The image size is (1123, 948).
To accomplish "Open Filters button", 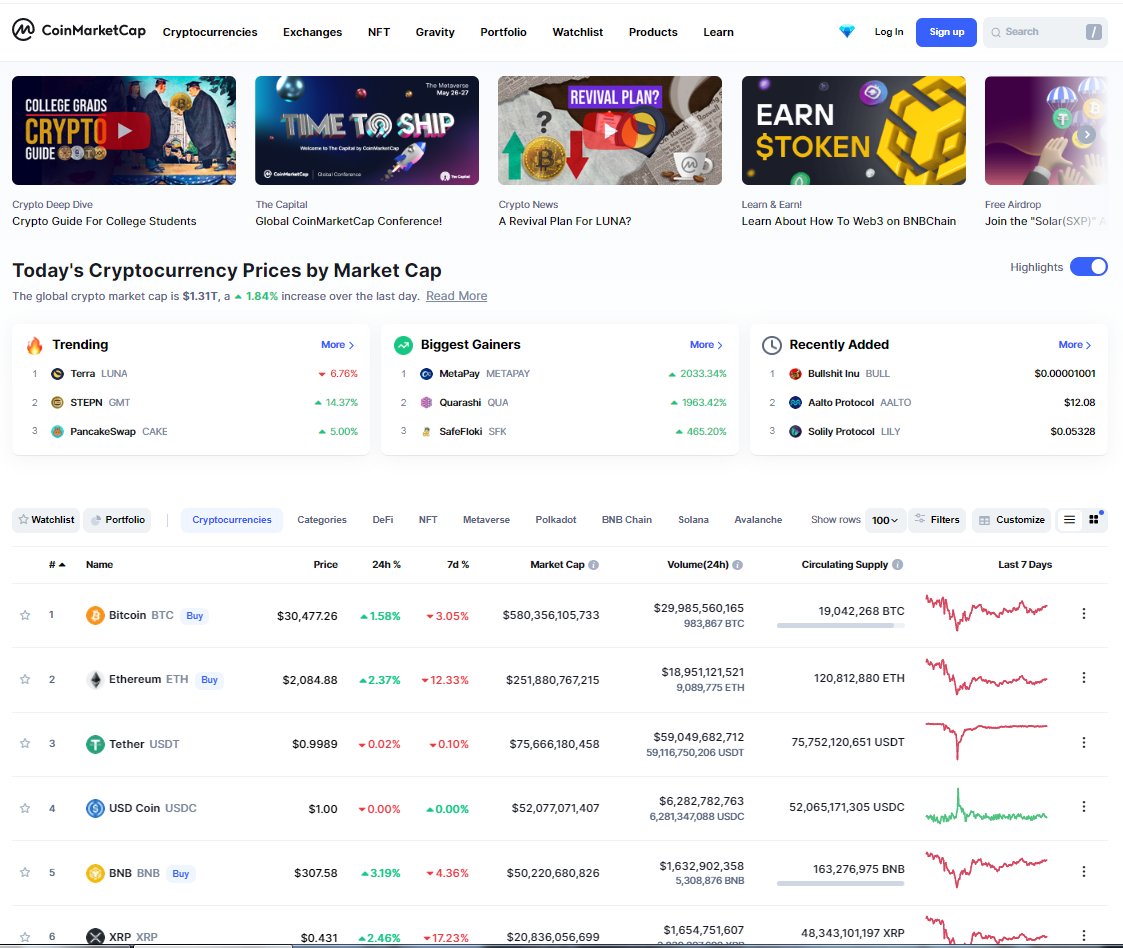I will pyautogui.click(x=938, y=520).
